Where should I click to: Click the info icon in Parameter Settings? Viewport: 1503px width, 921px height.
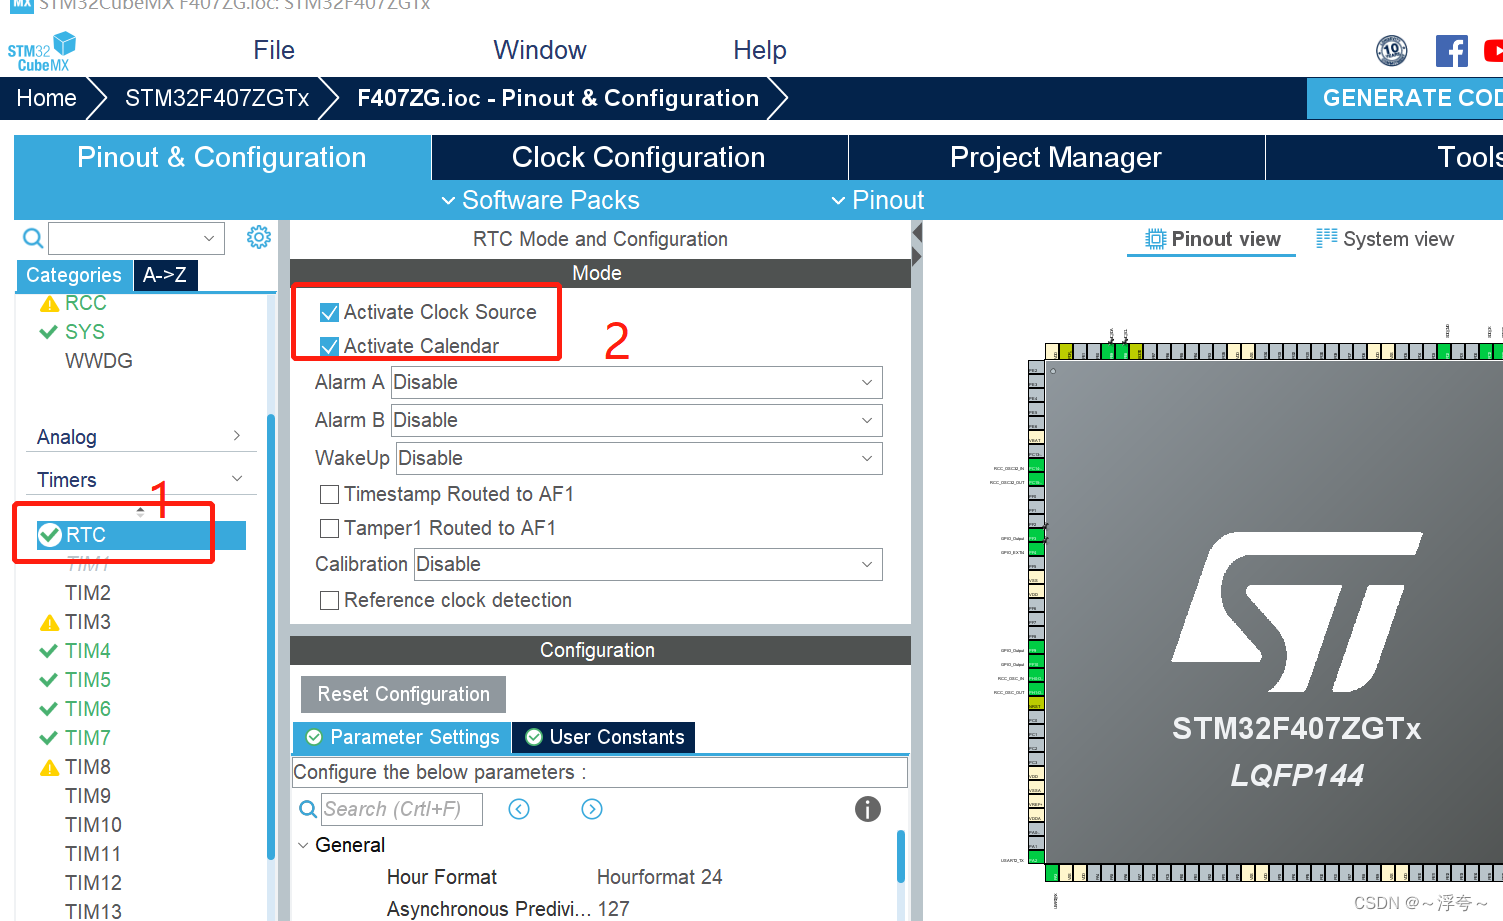point(867,810)
